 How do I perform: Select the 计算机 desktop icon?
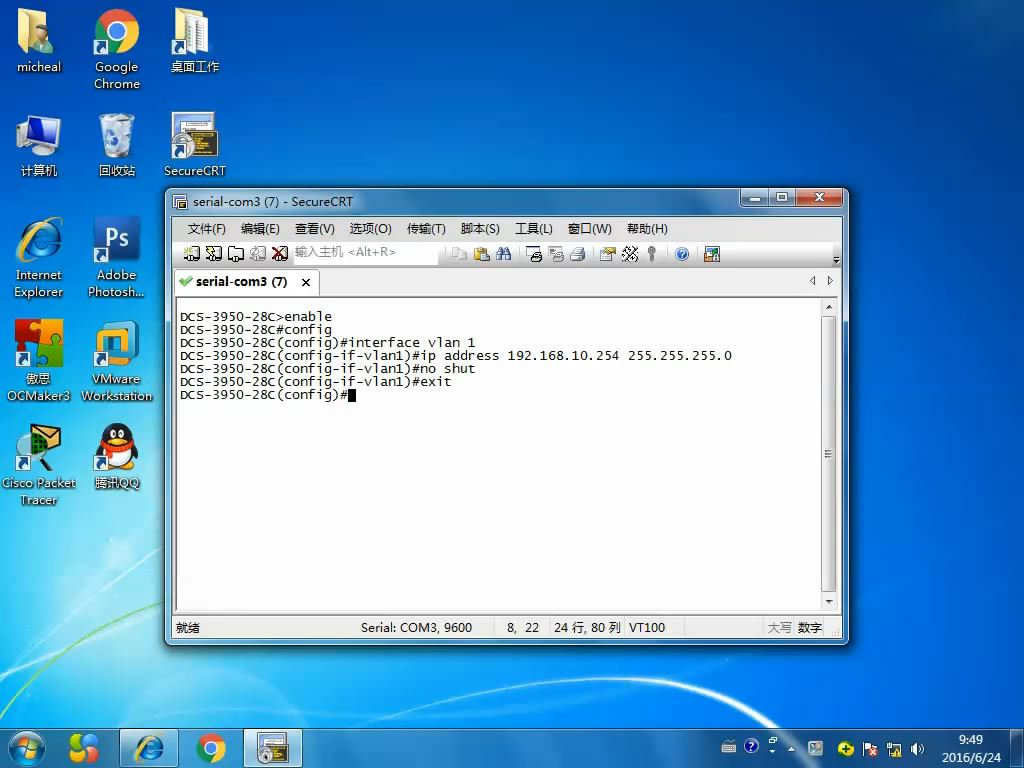(39, 146)
